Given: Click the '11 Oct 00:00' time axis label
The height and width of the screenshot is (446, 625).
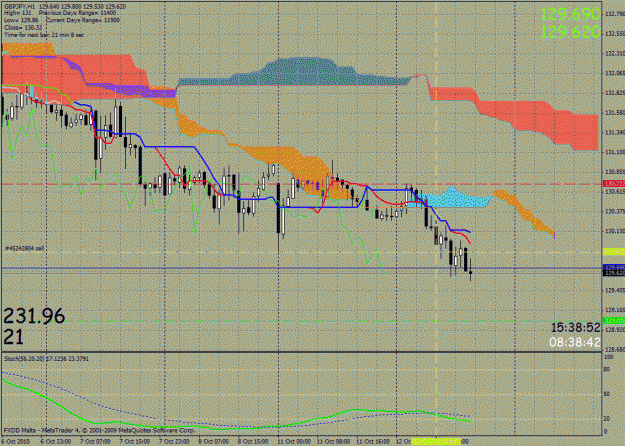Looking at the screenshot, I should pos(294,442).
